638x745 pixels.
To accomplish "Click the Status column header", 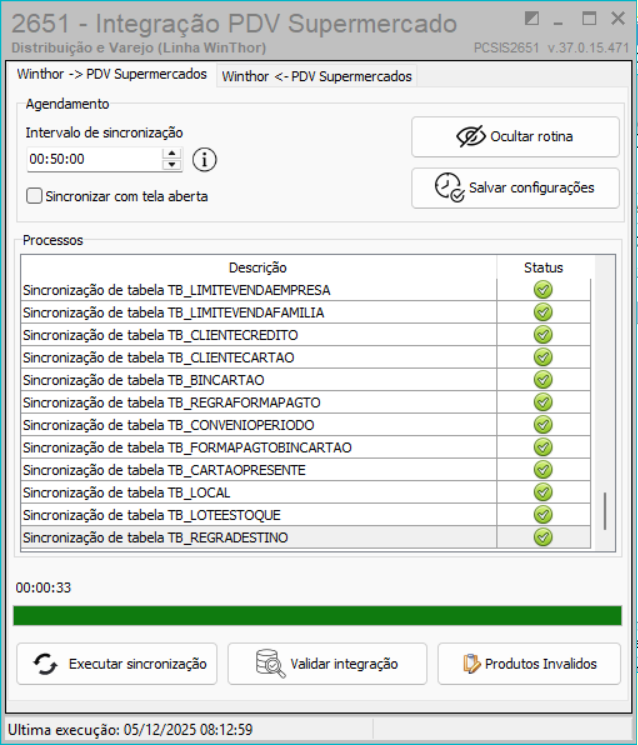I will (x=543, y=267).
